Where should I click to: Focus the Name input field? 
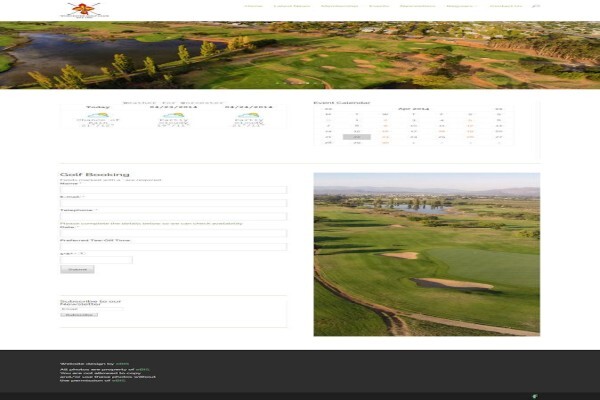pyautogui.click(x=173, y=190)
